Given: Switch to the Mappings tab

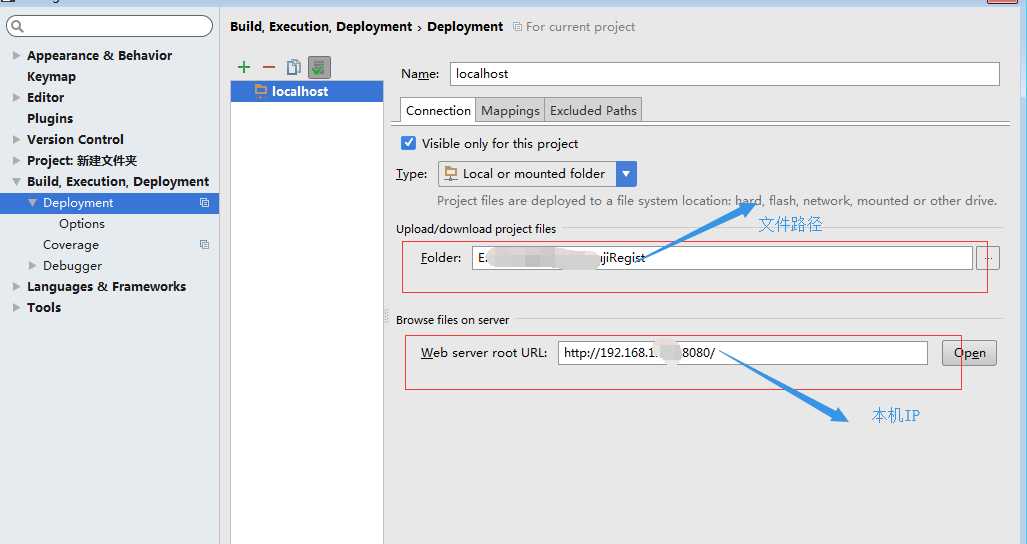Looking at the screenshot, I should point(510,110).
